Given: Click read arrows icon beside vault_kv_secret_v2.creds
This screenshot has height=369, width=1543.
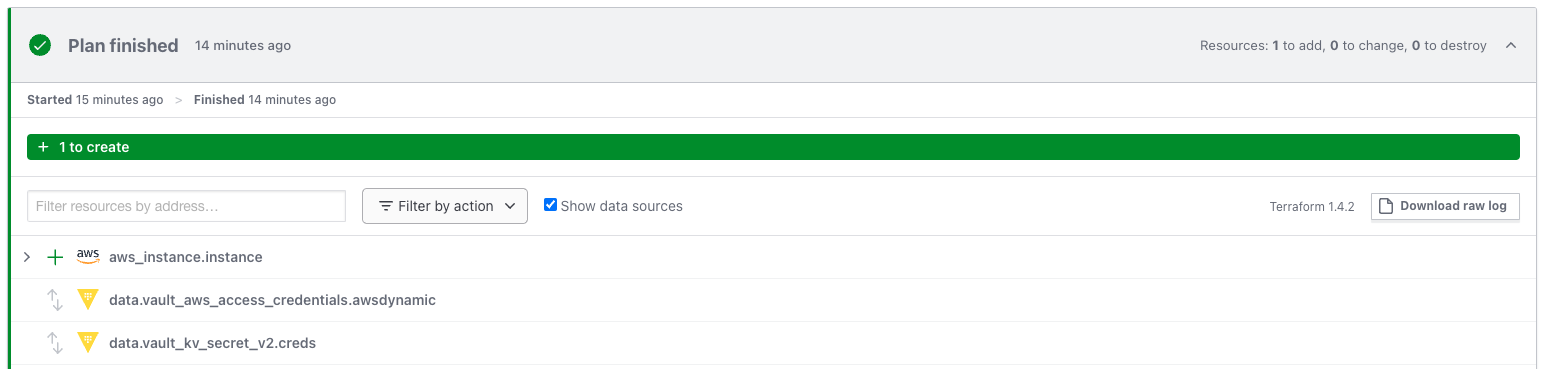Looking at the screenshot, I should click(x=56, y=343).
